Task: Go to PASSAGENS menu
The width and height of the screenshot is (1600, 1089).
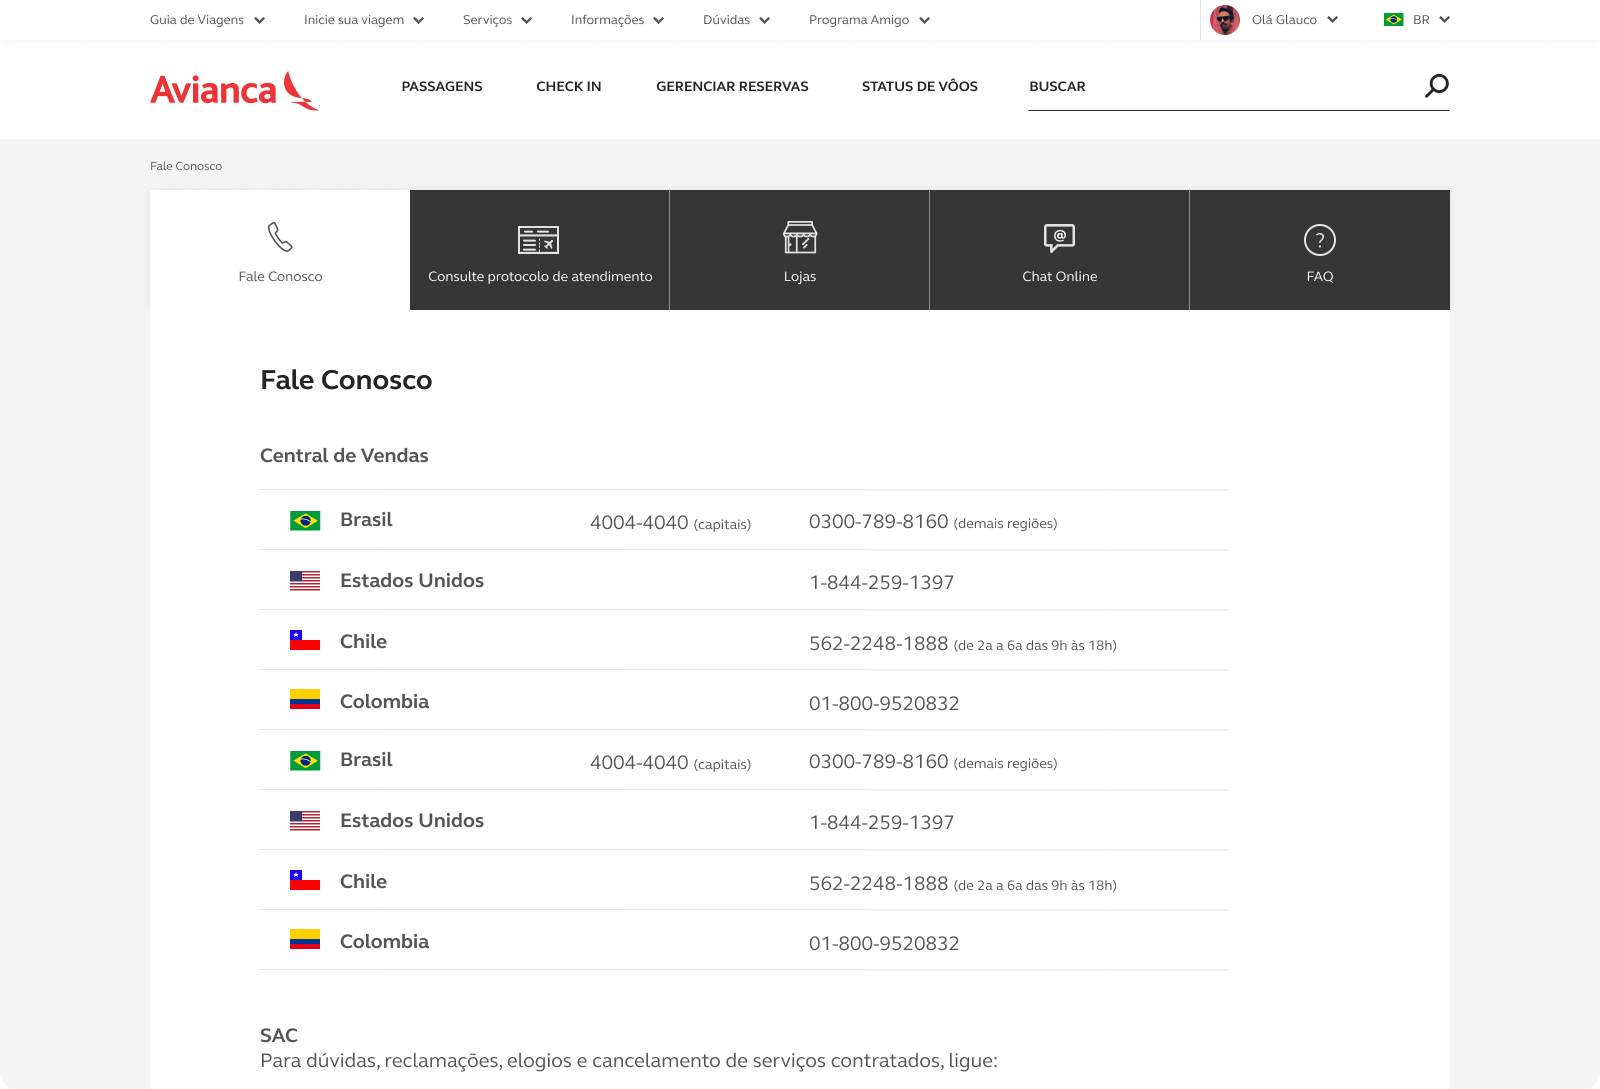Action: coord(442,86)
